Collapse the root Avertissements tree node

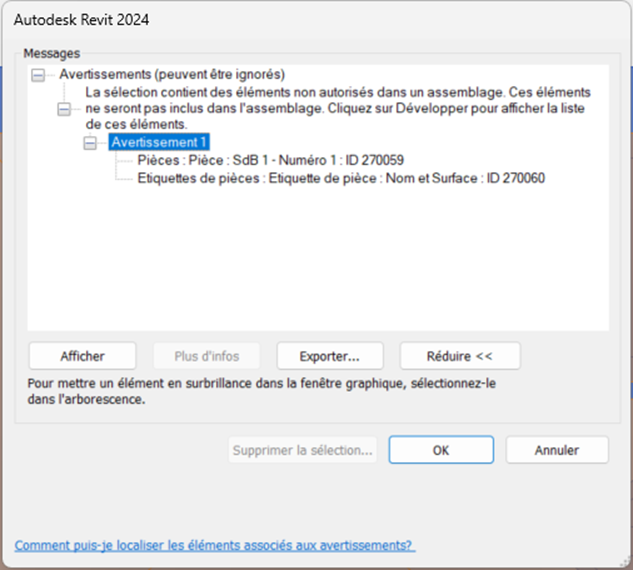click(38, 75)
